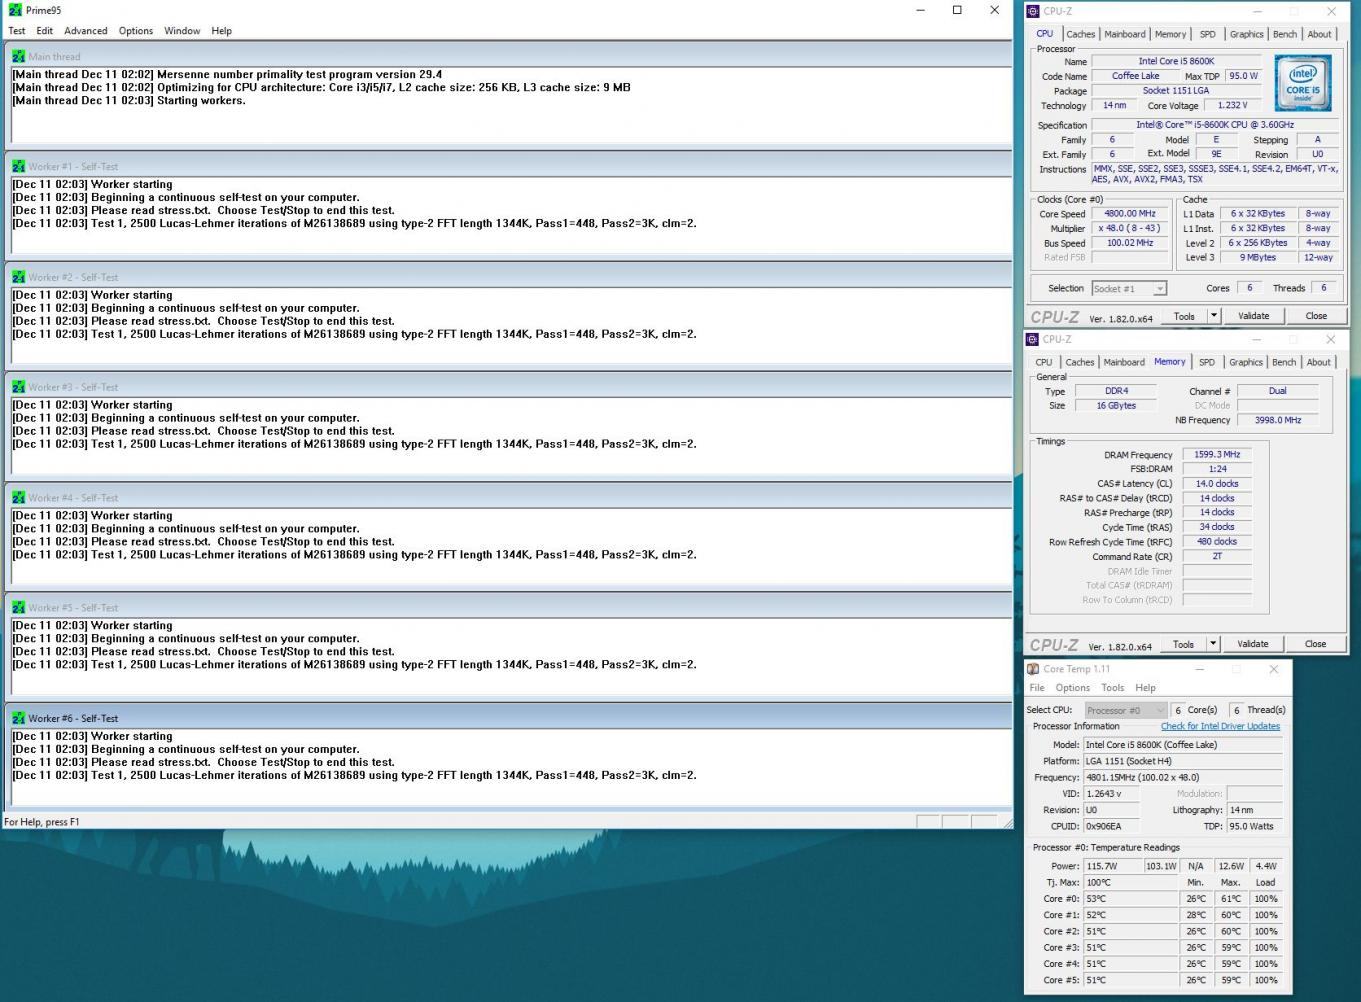Viewport: 1361px width, 1002px height.
Task: Click the Worker #2 Self-Test window icon
Action: [x=18, y=277]
